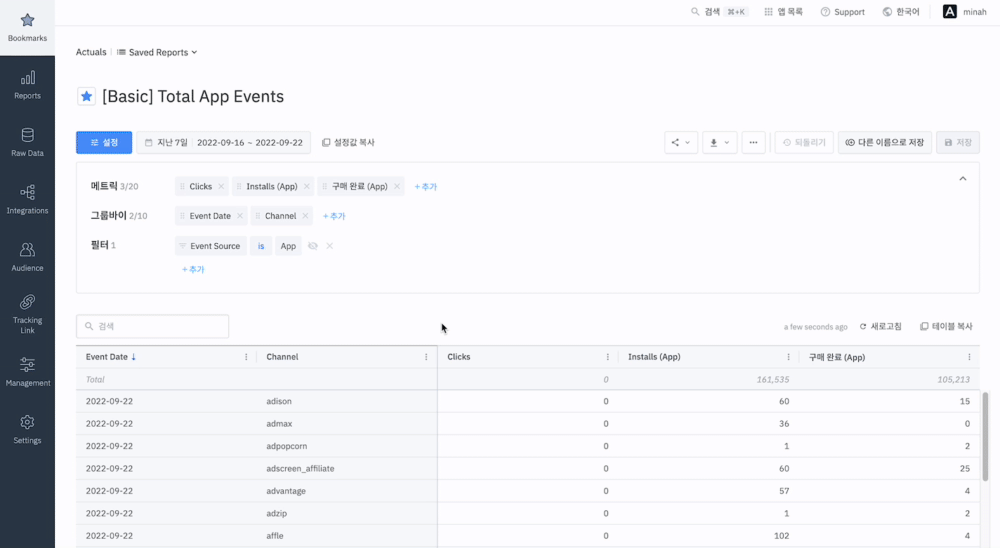Click the Clicks drag handle
Viewport: 1000px width, 548px height.
coord(182,186)
